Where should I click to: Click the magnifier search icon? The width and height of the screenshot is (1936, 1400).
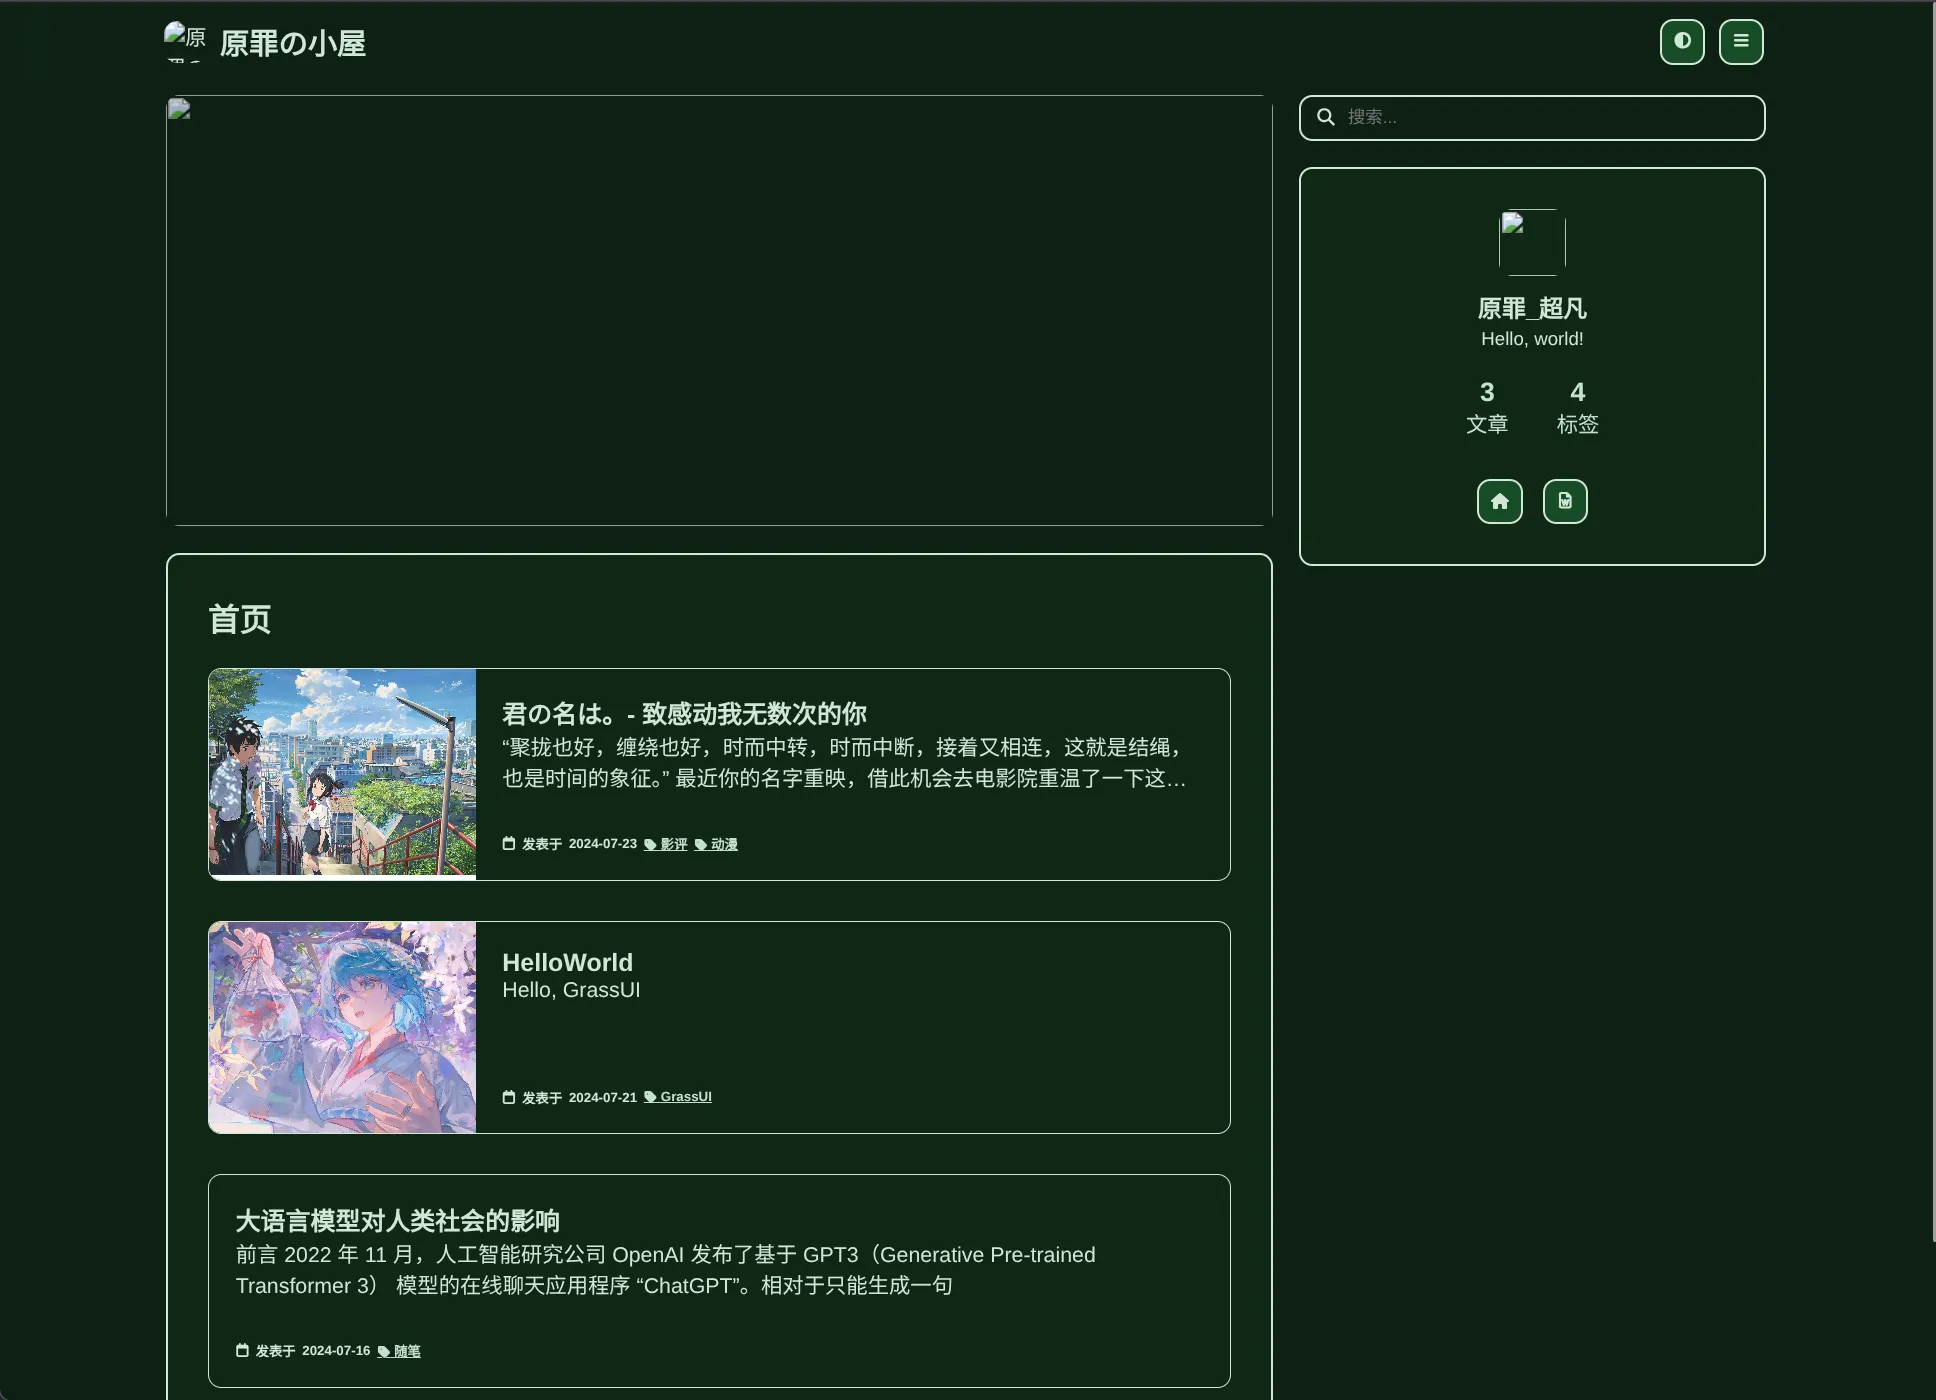pos(1326,117)
